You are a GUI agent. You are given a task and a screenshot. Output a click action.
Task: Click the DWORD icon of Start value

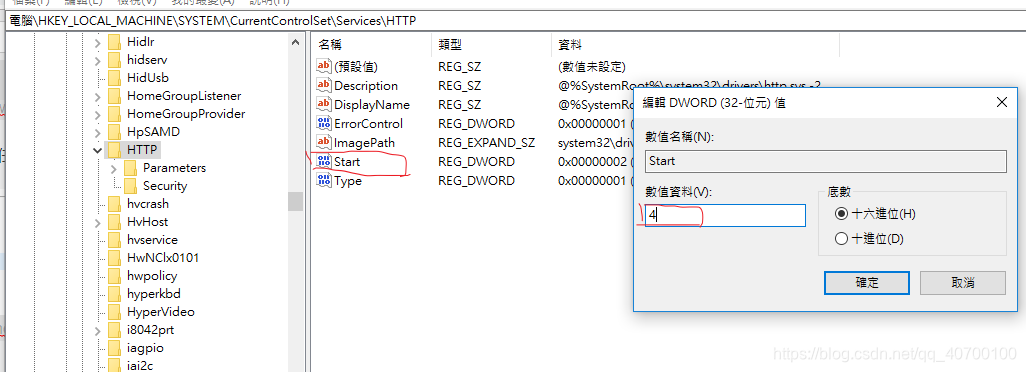pyautogui.click(x=324, y=161)
